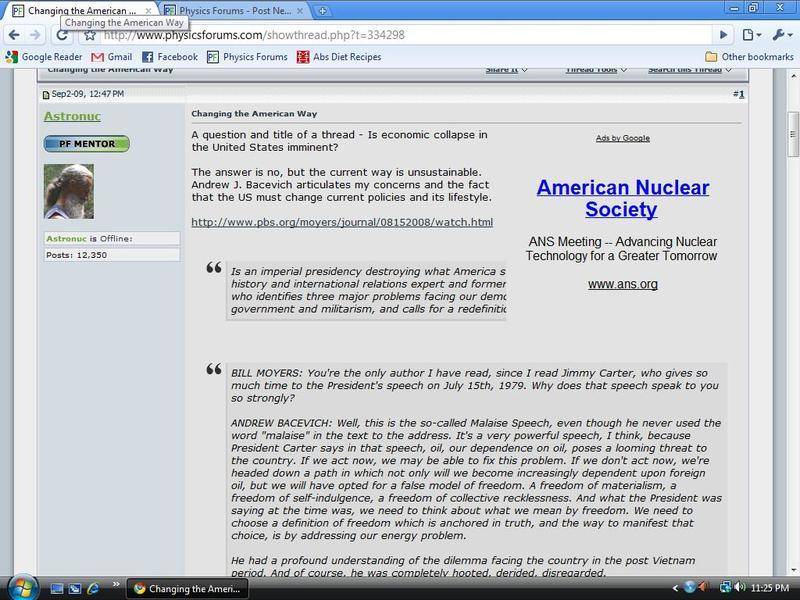The height and width of the screenshot is (600, 800).
Task: Click the volume speaker tray icon
Action: click(x=740, y=588)
